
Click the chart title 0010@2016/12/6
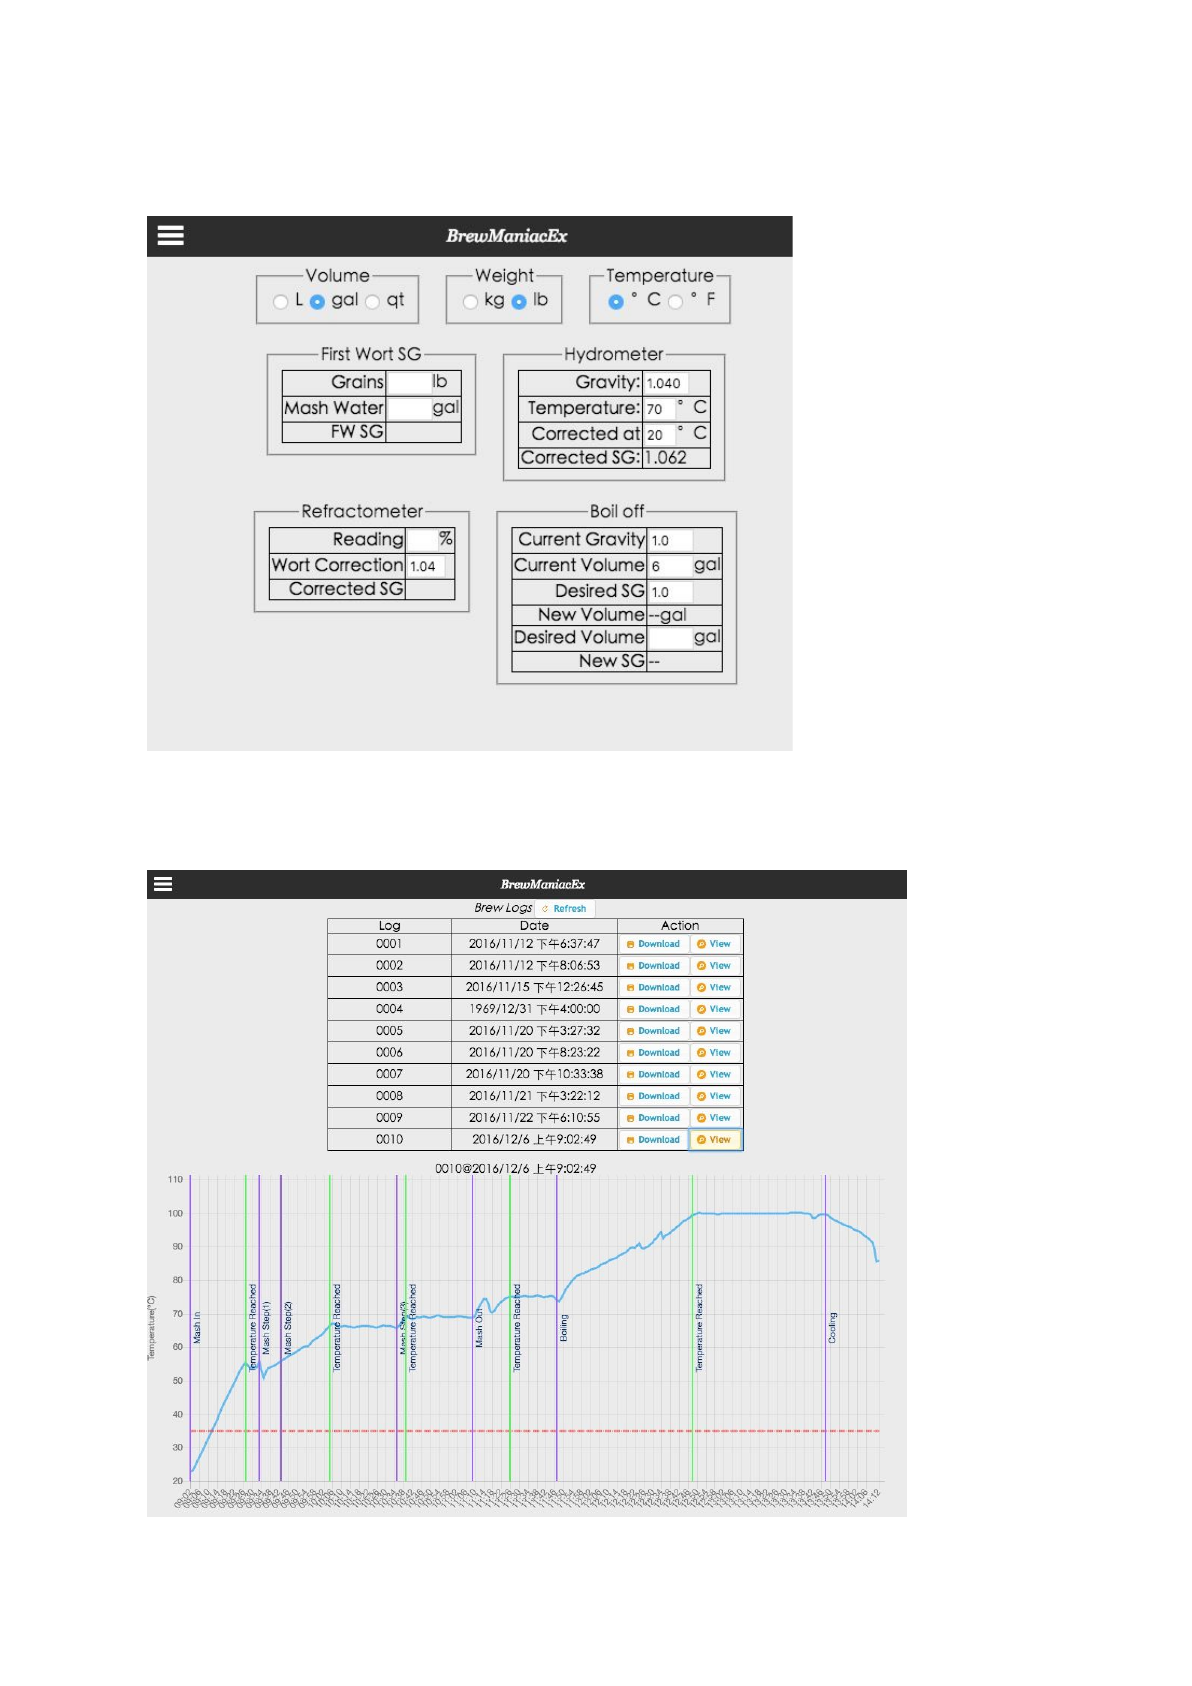click(x=515, y=1169)
